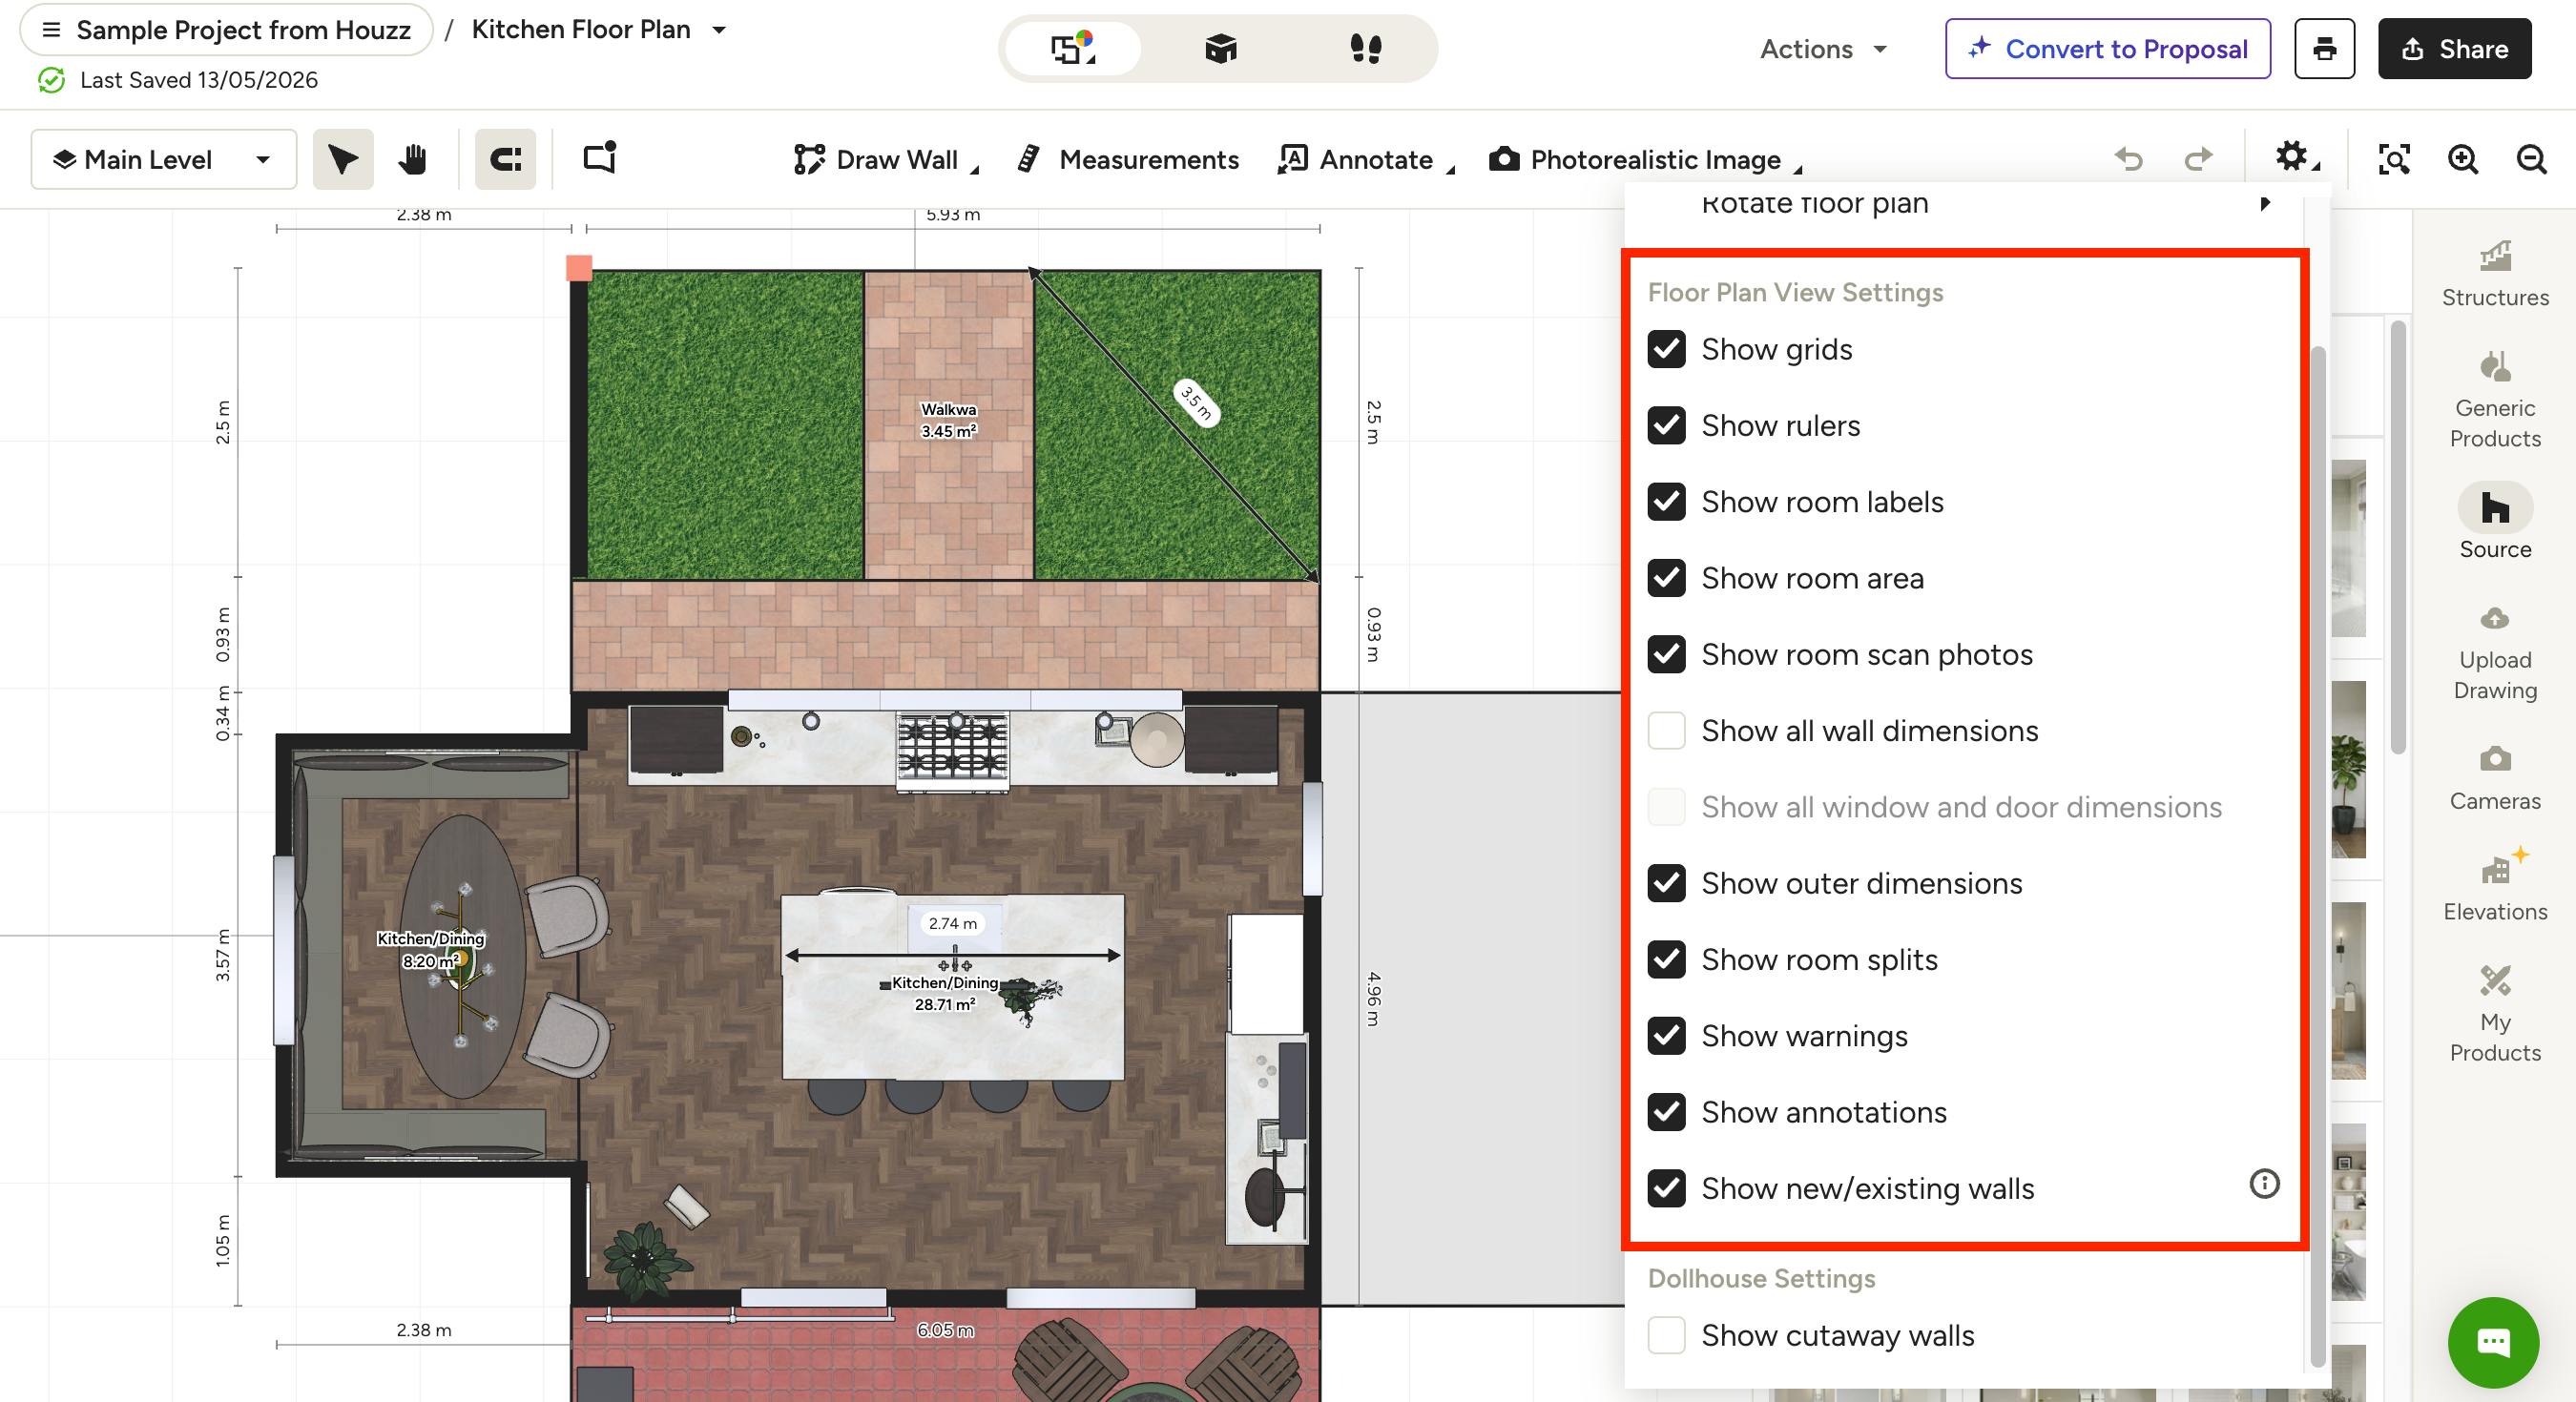Open the settings gear menu
This screenshot has height=1402, width=2576.
pyautogui.click(x=2297, y=158)
